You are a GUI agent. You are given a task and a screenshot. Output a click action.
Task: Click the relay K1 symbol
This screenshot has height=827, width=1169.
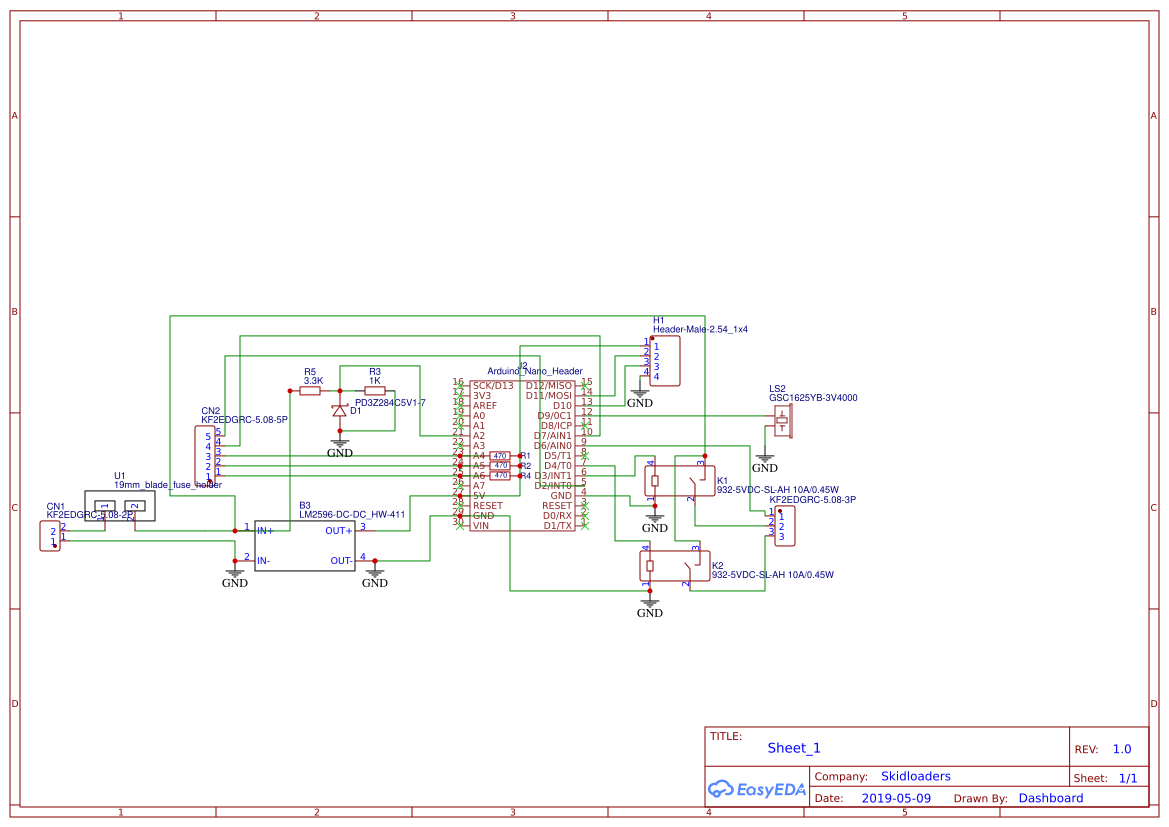[x=676, y=481]
